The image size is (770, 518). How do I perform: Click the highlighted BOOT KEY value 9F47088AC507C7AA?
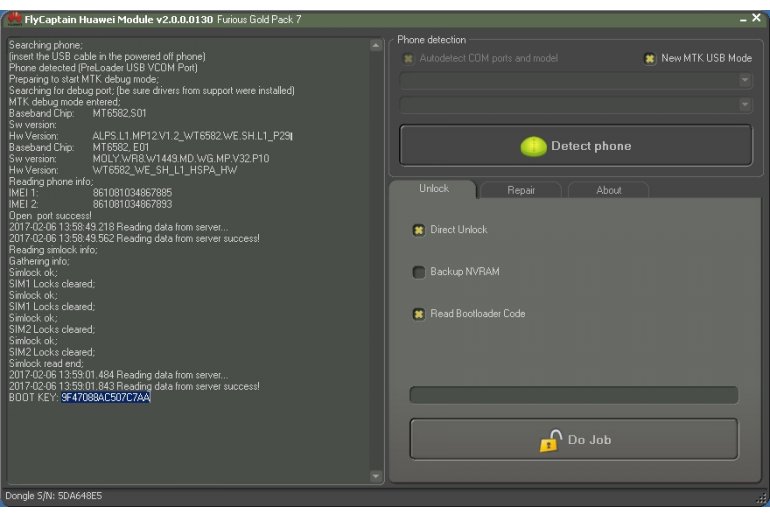pyautogui.click(x=106, y=397)
